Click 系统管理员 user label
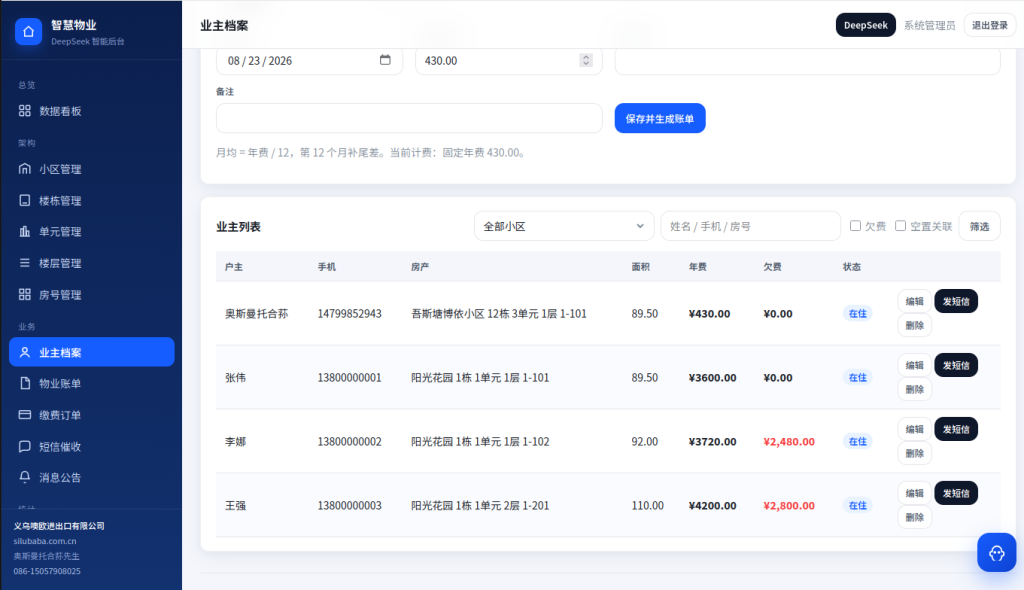 click(929, 25)
